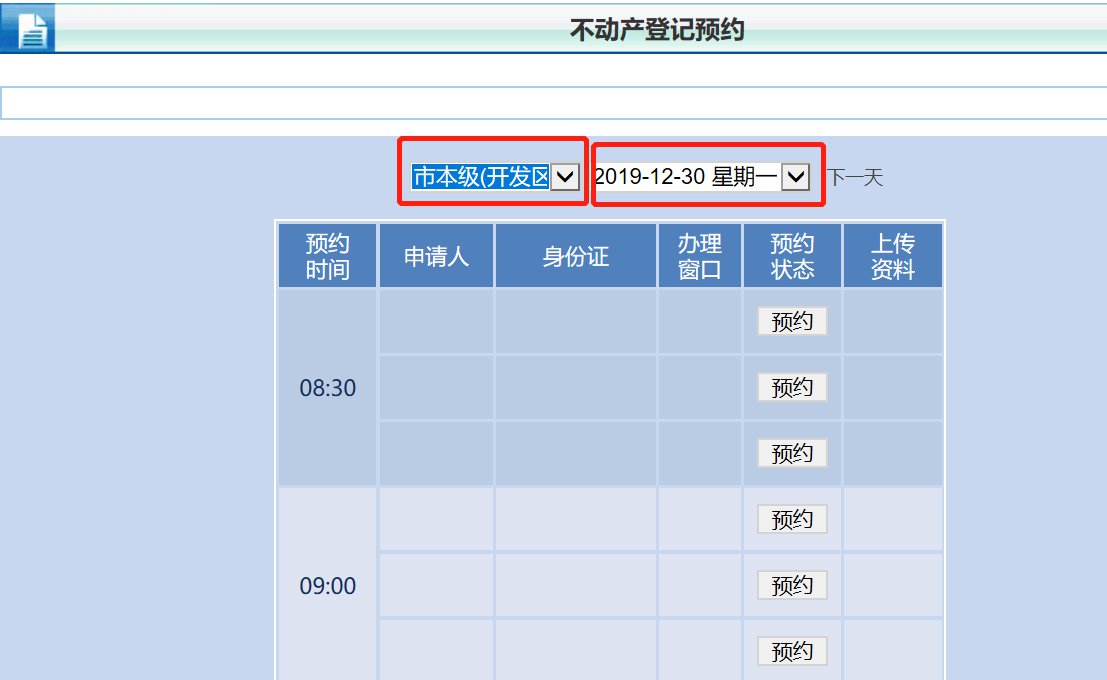Click the 预约时间 column header

pyautogui.click(x=328, y=256)
